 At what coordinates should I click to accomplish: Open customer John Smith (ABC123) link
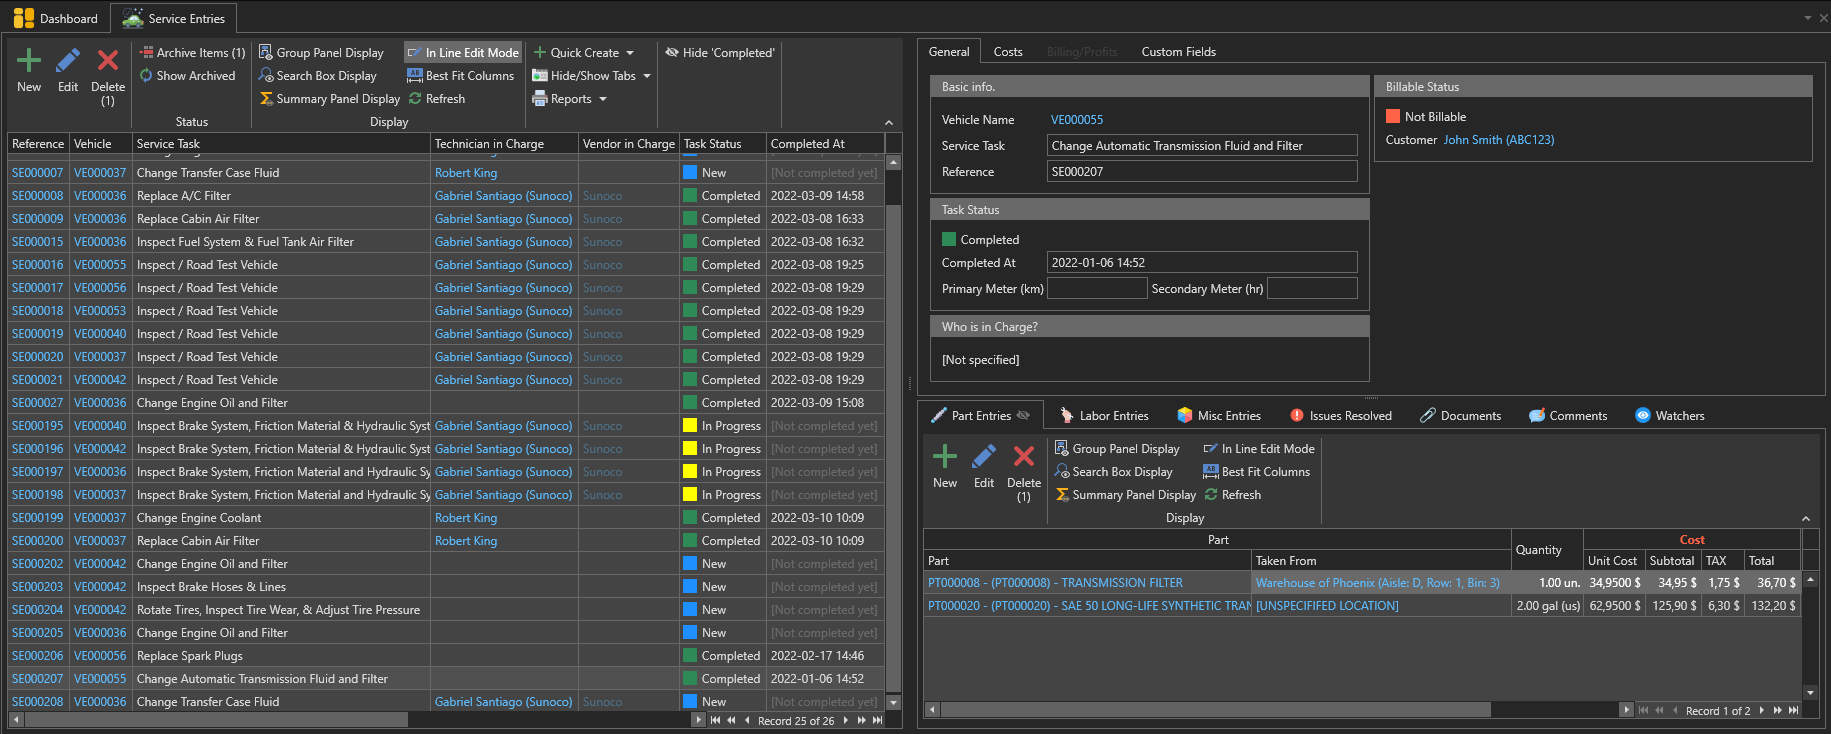(1498, 140)
